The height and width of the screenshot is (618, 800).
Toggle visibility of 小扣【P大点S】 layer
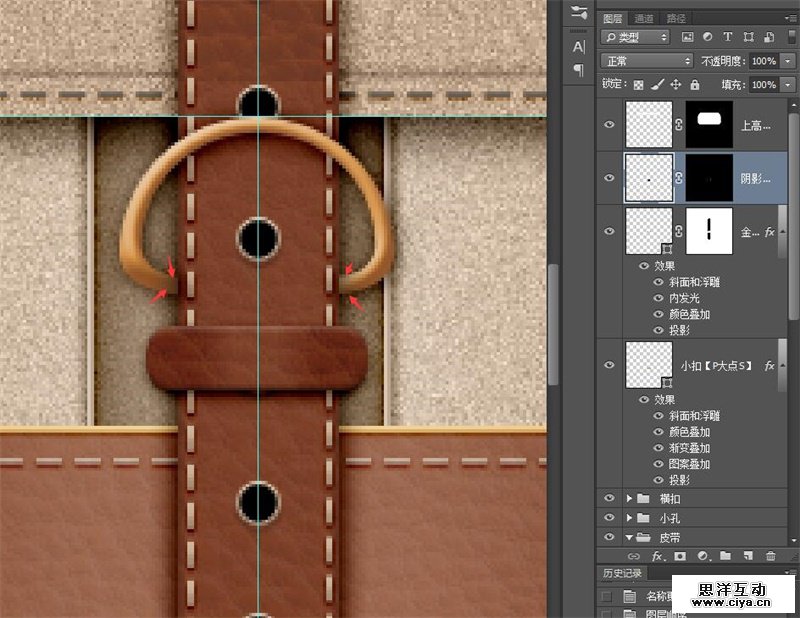(x=609, y=366)
